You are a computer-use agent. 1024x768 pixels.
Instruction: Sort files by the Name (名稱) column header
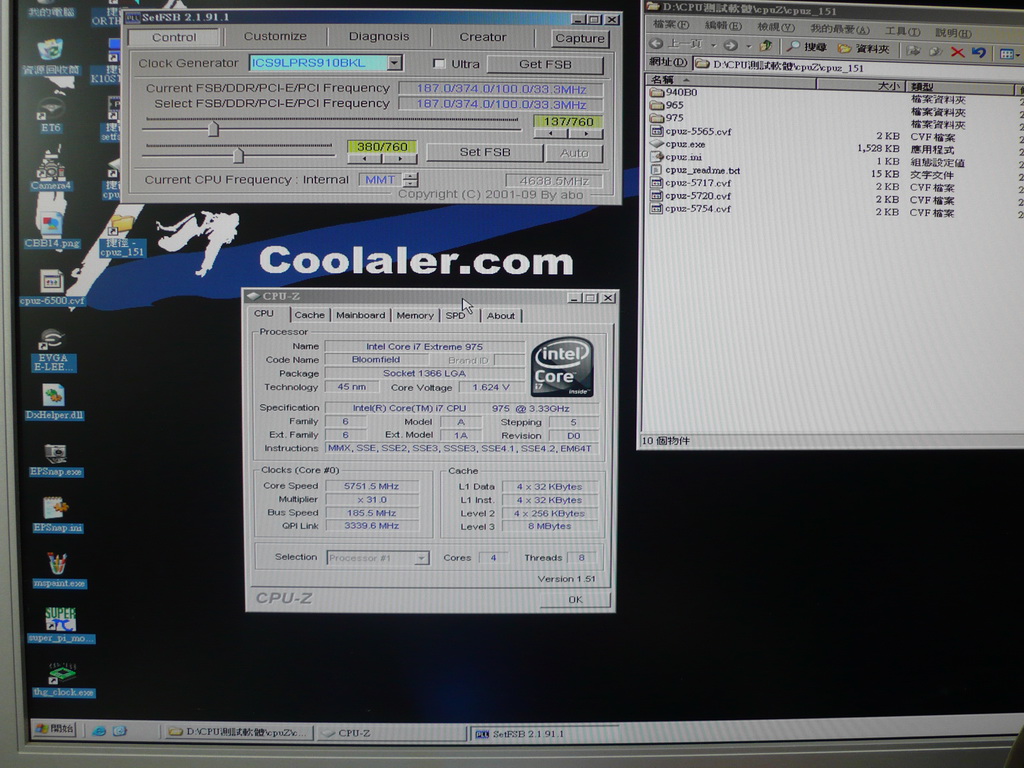coord(731,80)
